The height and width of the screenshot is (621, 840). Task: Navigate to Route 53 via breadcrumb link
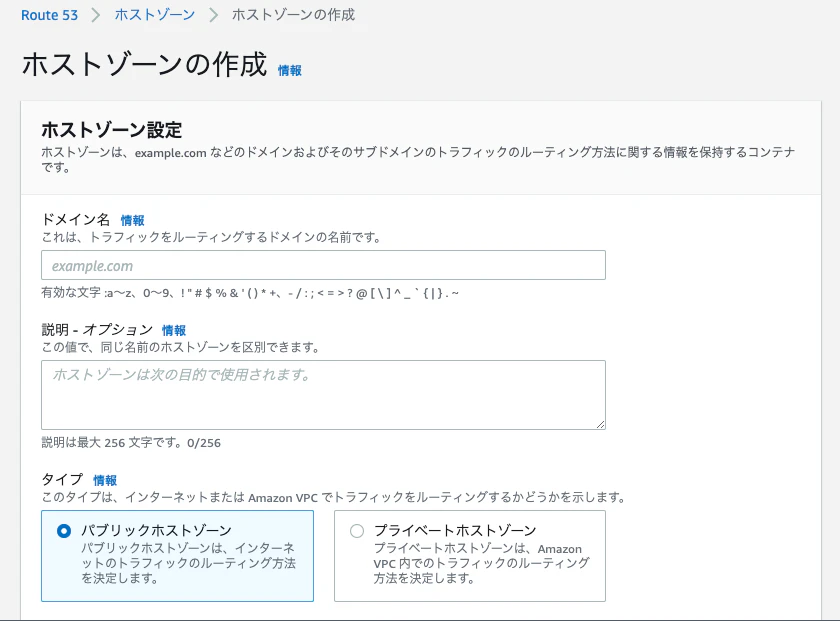[49, 16]
